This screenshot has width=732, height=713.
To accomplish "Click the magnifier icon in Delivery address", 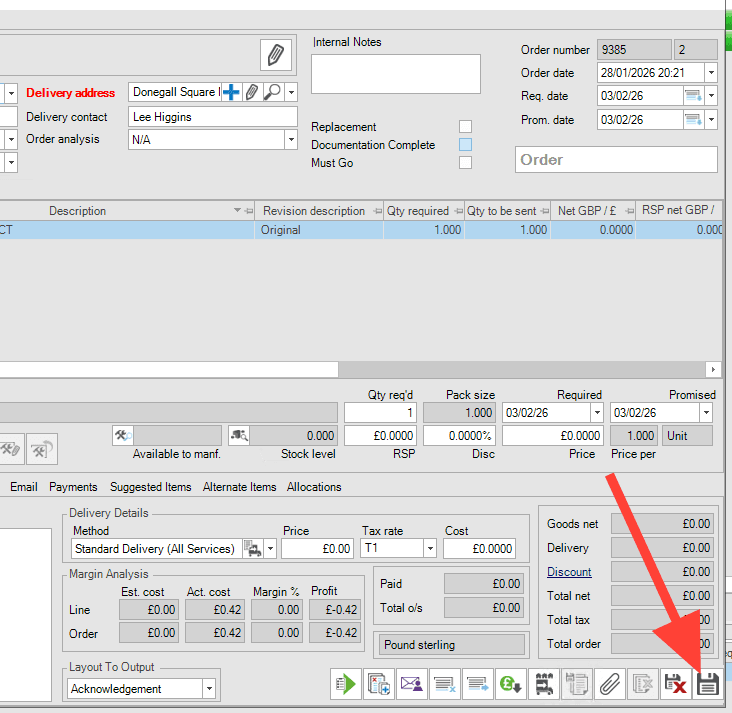I will (272, 92).
